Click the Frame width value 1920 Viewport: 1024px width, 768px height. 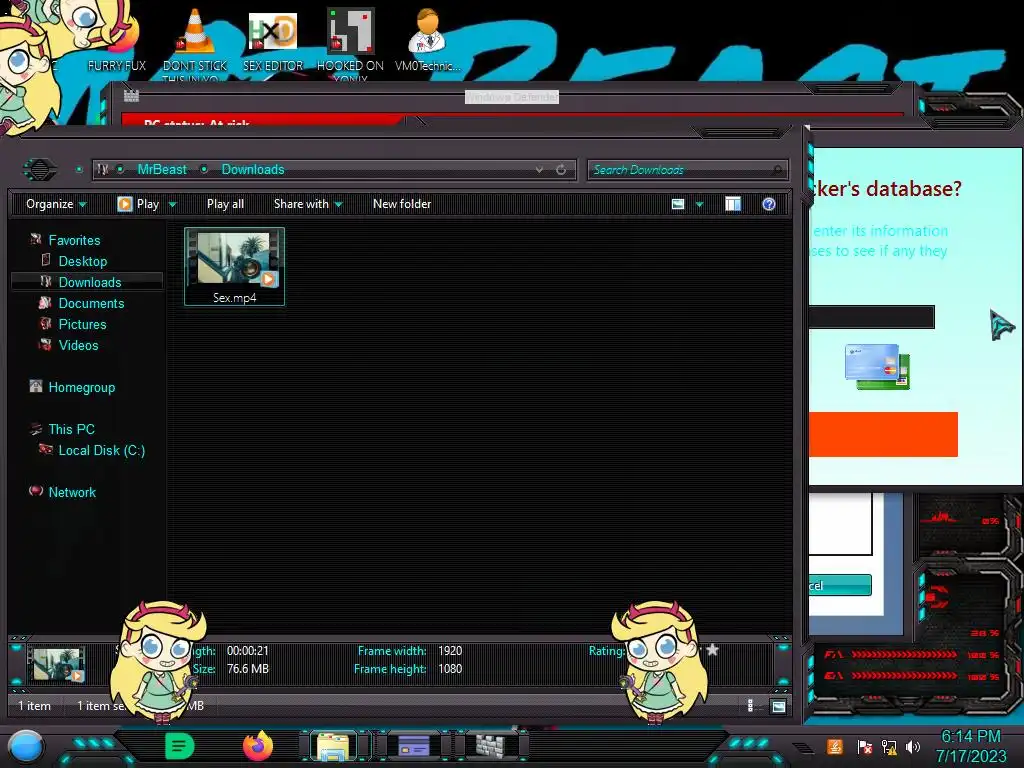(450, 650)
